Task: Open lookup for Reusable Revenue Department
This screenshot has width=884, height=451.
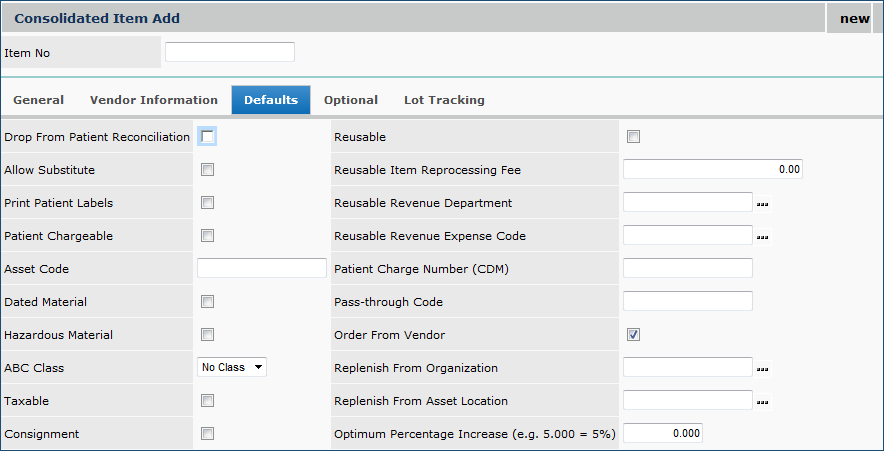Action: [x=763, y=204]
